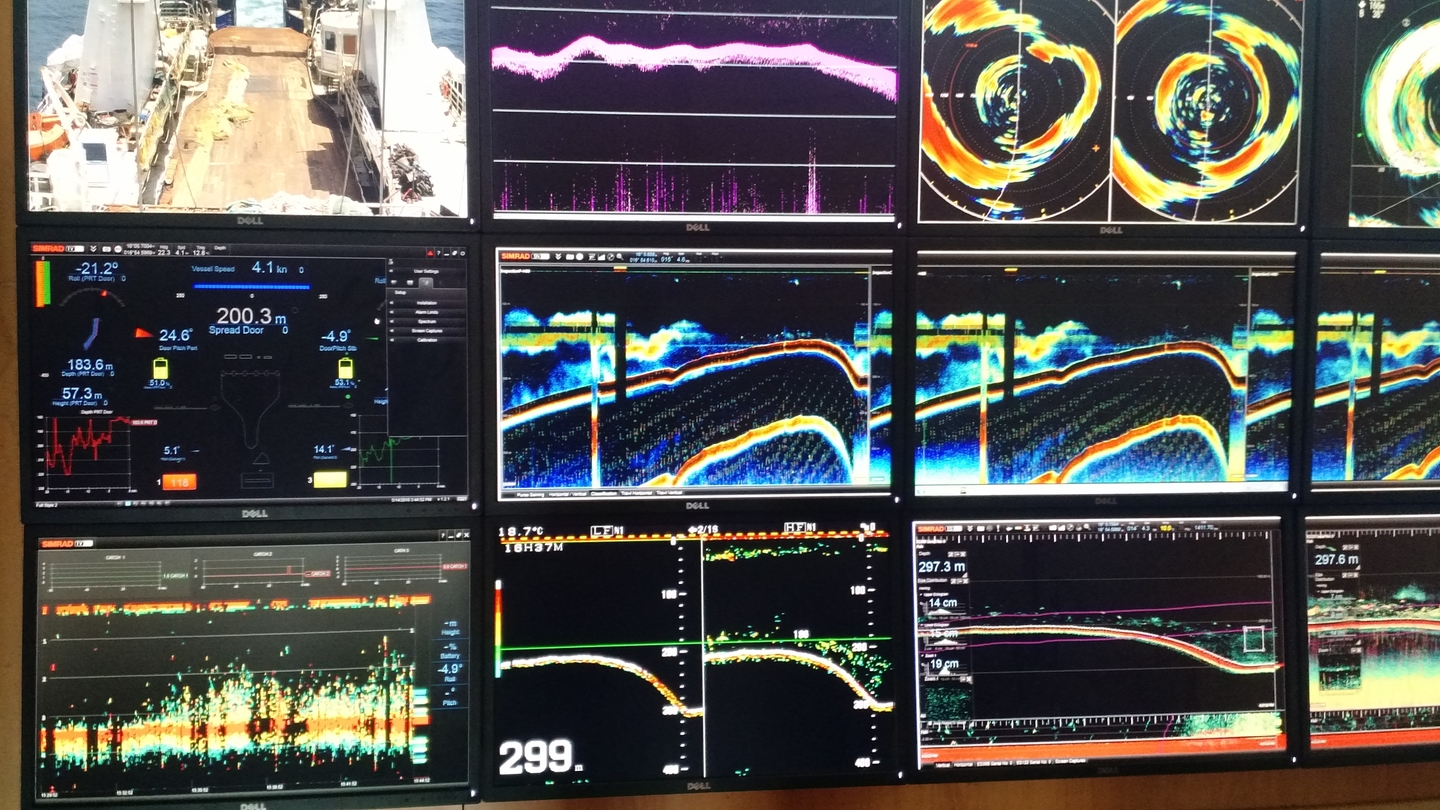Image resolution: width=1440 pixels, height=810 pixels.
Task: Click the yellow sensor 3 indicator button
Action: pyautogui.click(x=330, y=480)
